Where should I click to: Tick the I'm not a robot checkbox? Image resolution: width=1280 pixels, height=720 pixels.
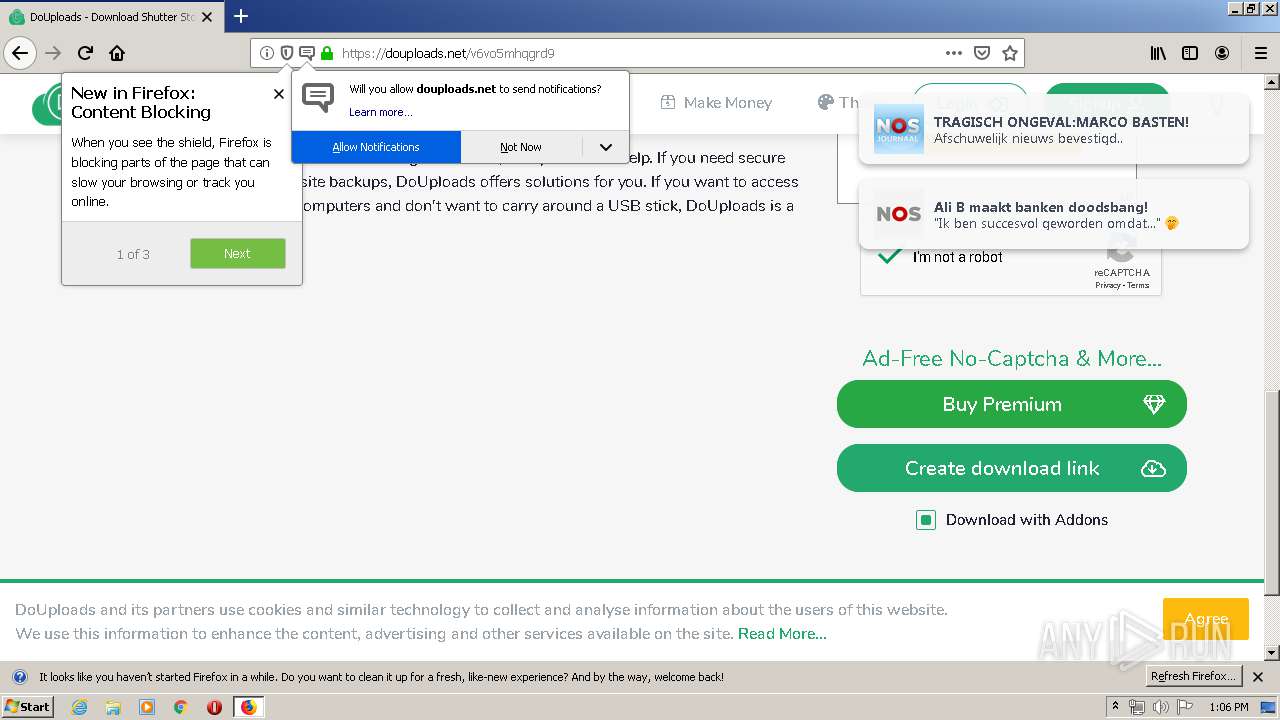click(889, 256)
